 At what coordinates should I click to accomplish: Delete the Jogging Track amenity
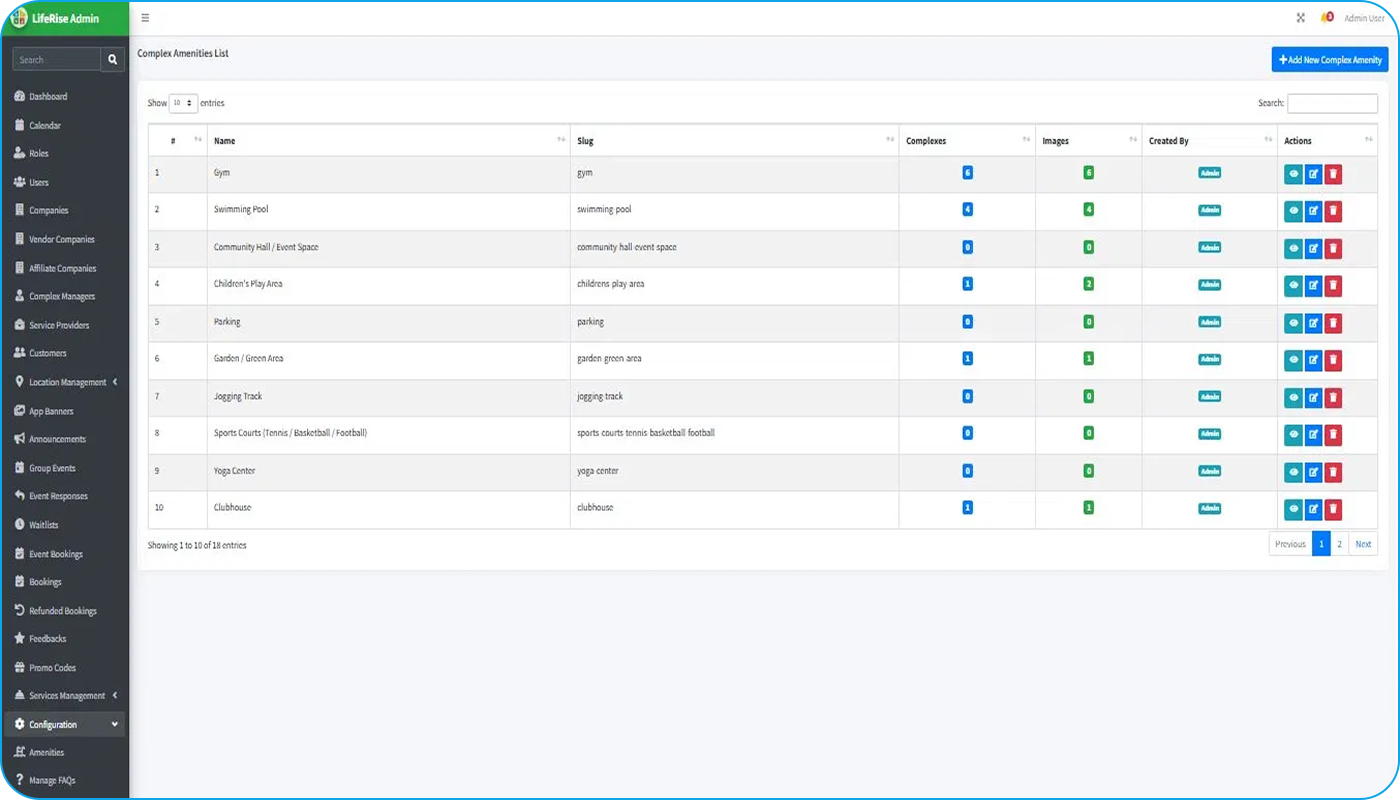coord(1333,398)
